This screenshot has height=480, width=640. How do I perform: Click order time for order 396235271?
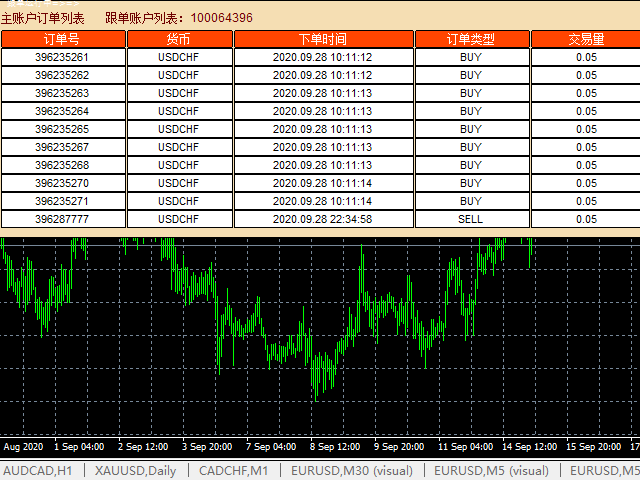pos(323,201)
